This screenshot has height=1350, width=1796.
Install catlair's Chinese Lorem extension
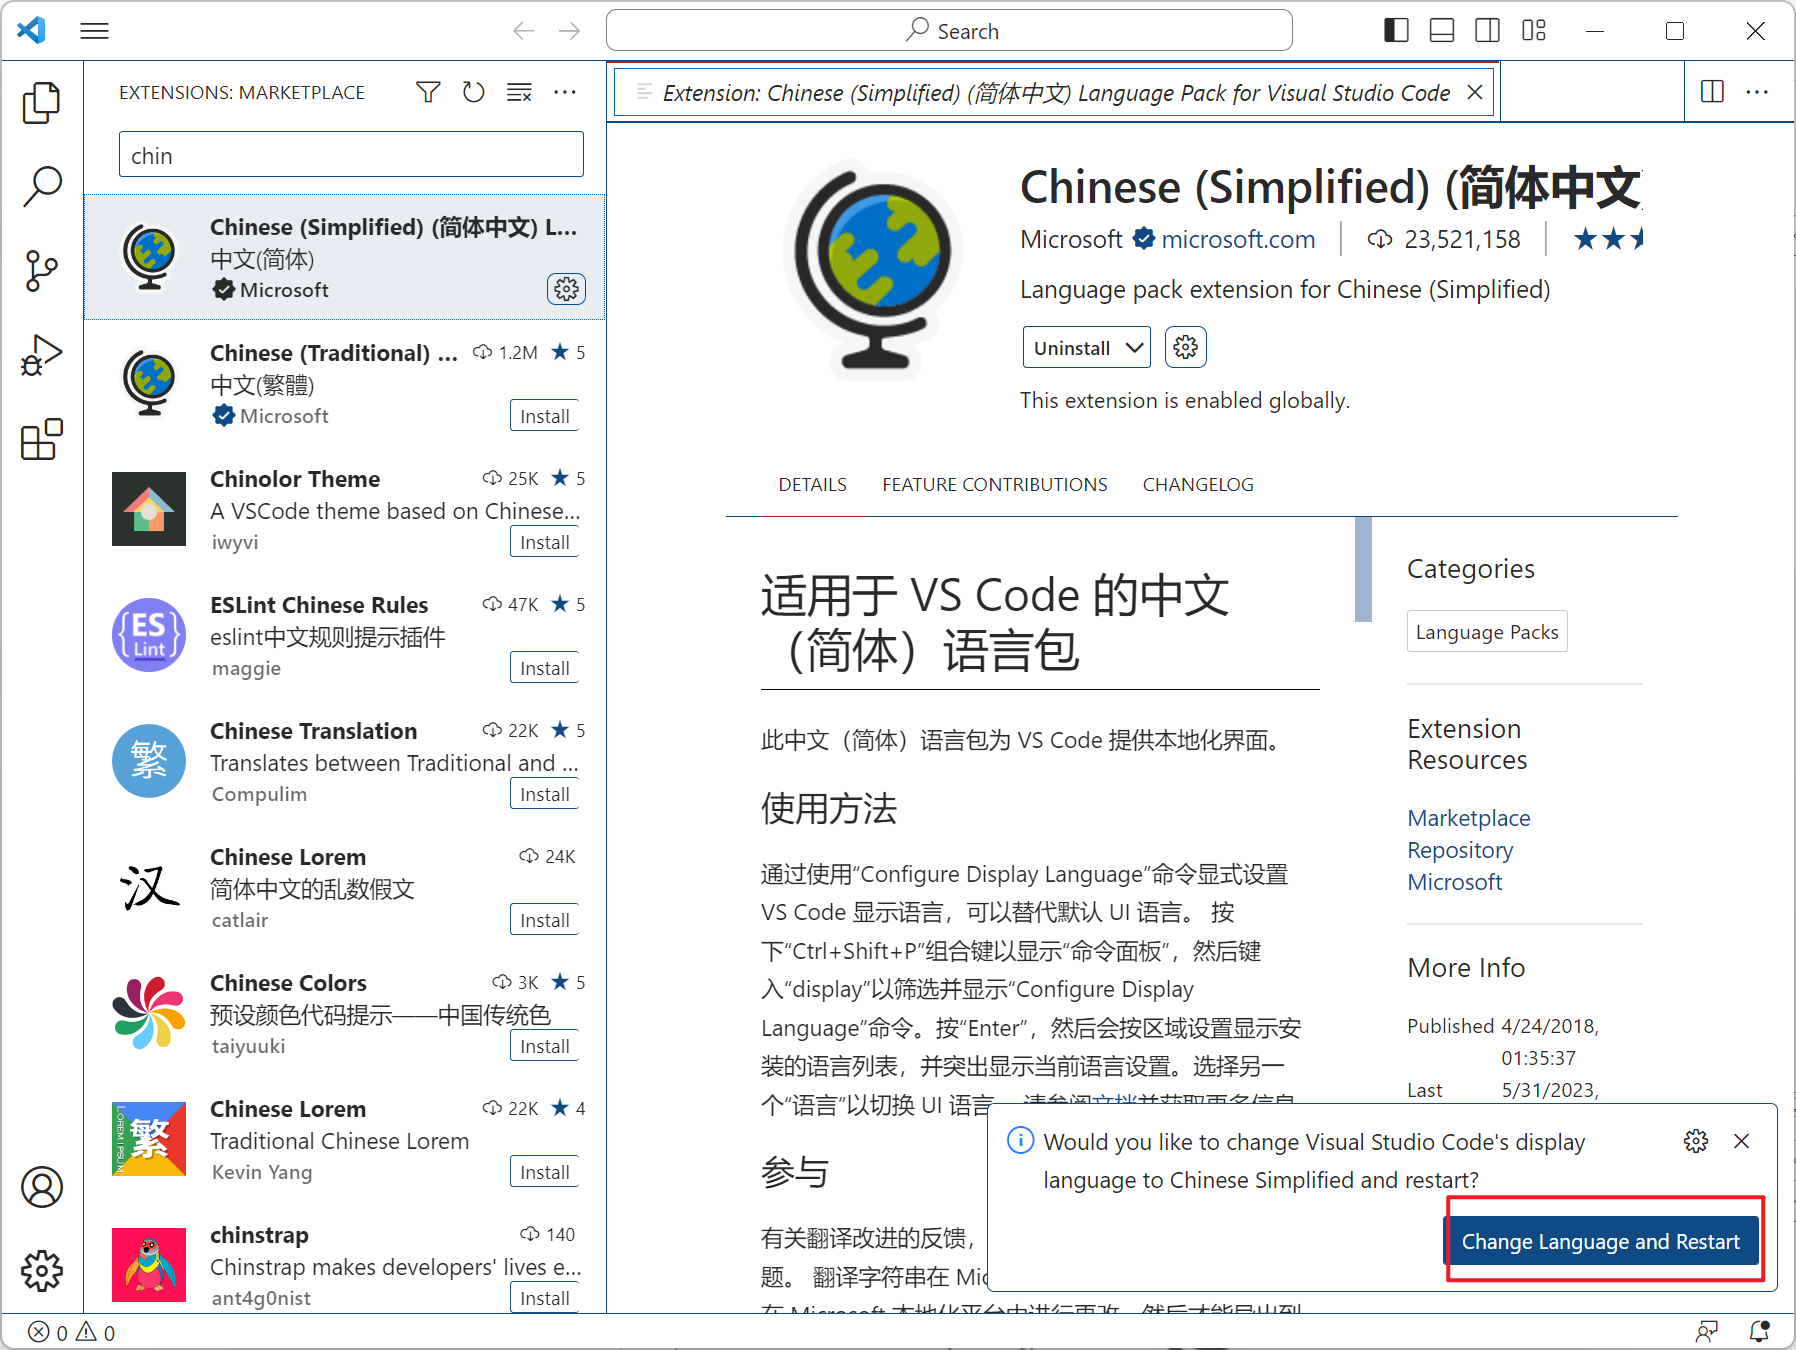pyautogui.click(x=544, y=920)
